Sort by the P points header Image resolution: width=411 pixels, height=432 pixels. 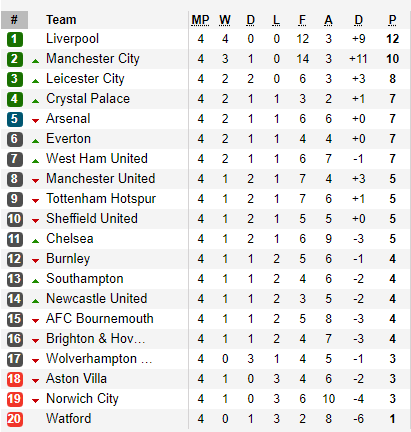[x=393, y=20]
